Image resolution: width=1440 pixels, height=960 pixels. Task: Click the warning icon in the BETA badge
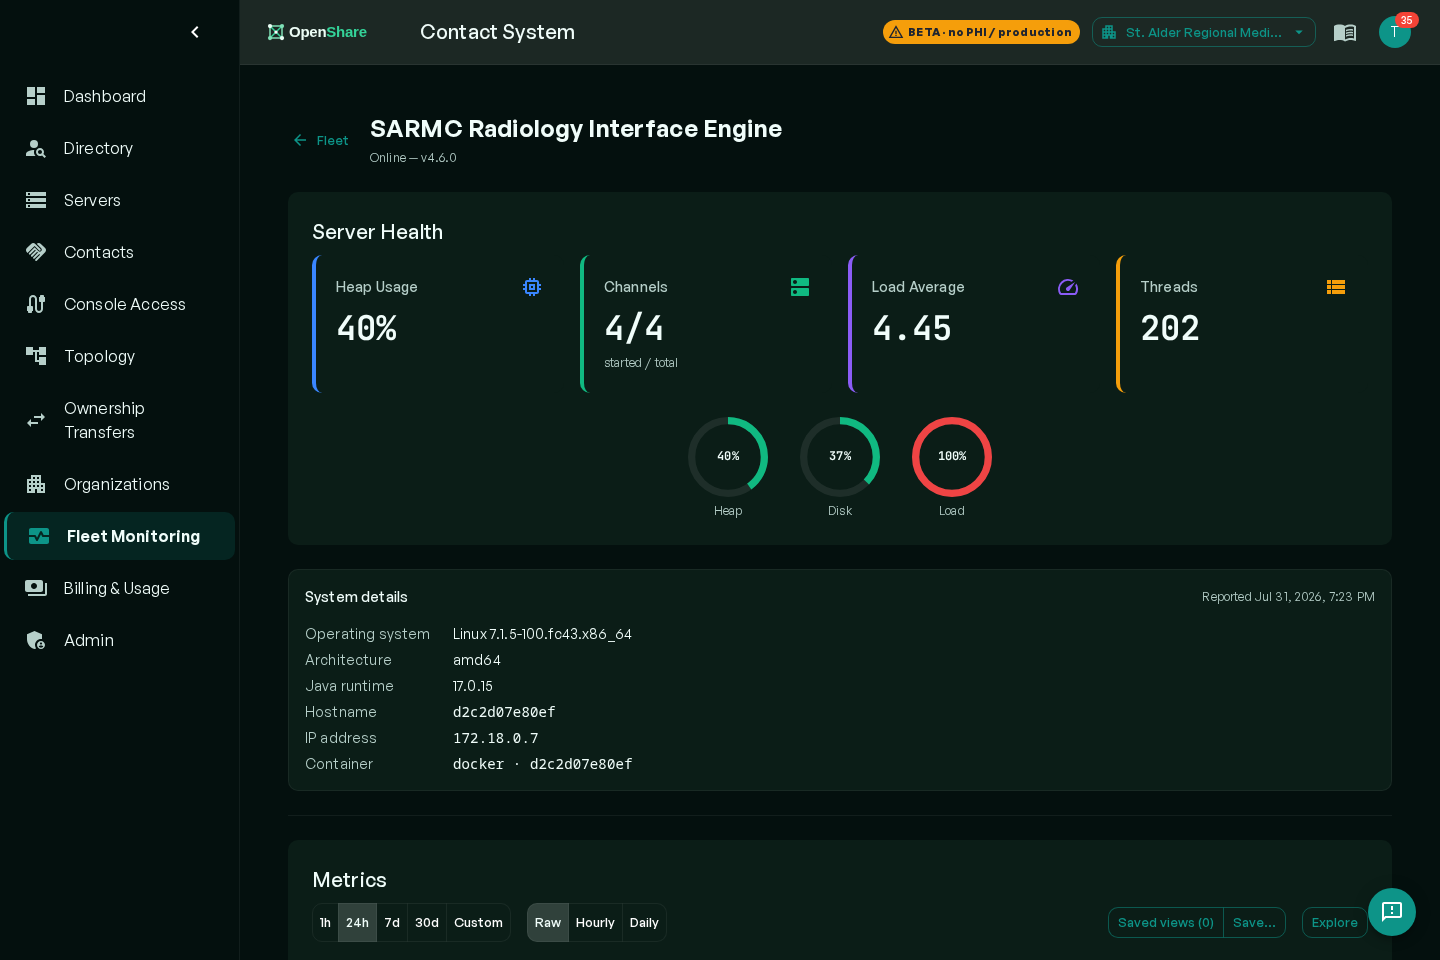click(896, 32)
